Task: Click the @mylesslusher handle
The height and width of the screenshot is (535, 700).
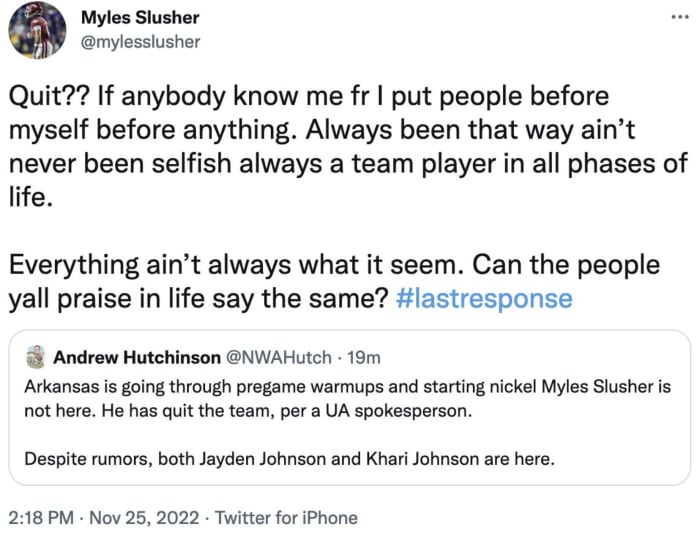Action: pos(140,42)
